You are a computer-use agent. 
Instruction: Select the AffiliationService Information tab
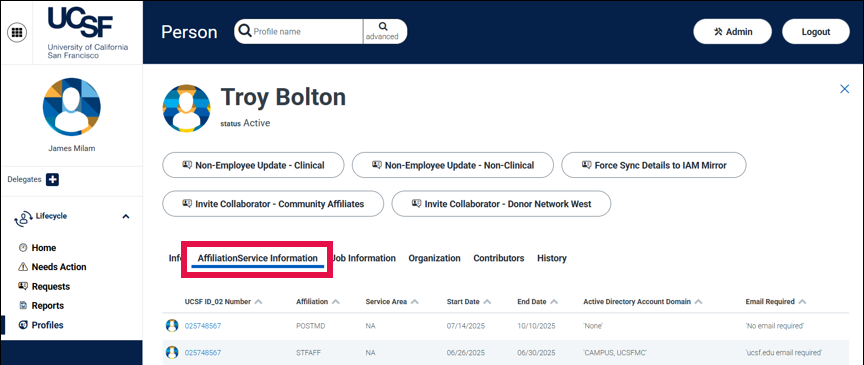tap(257, 258)
